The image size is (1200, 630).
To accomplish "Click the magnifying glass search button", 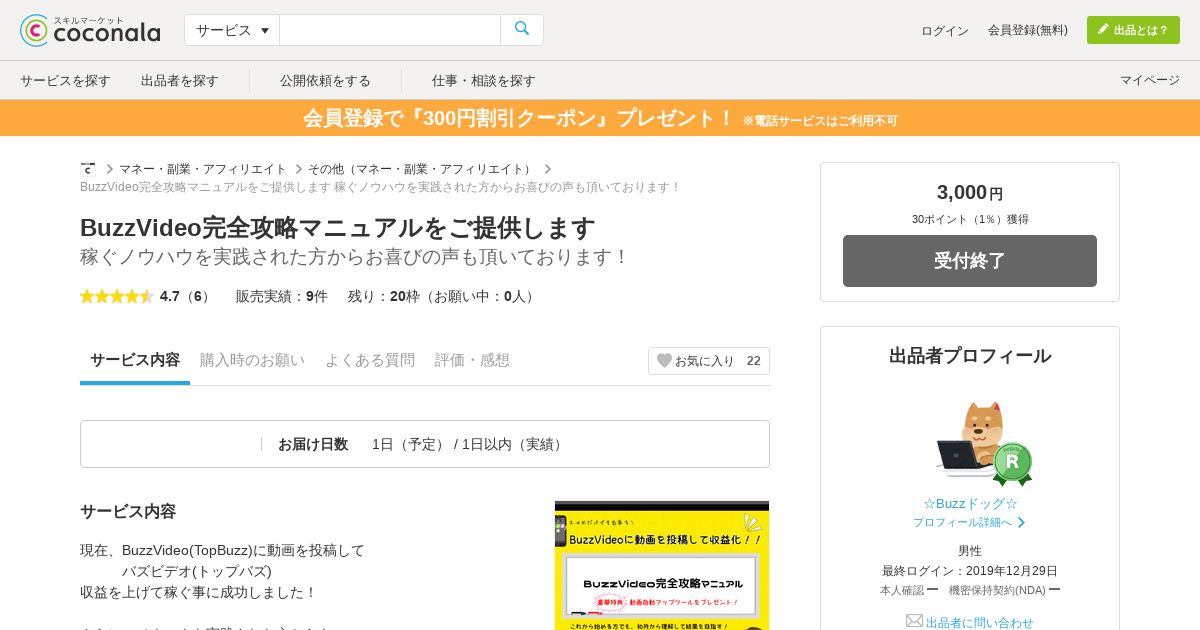I will [522, 30].
